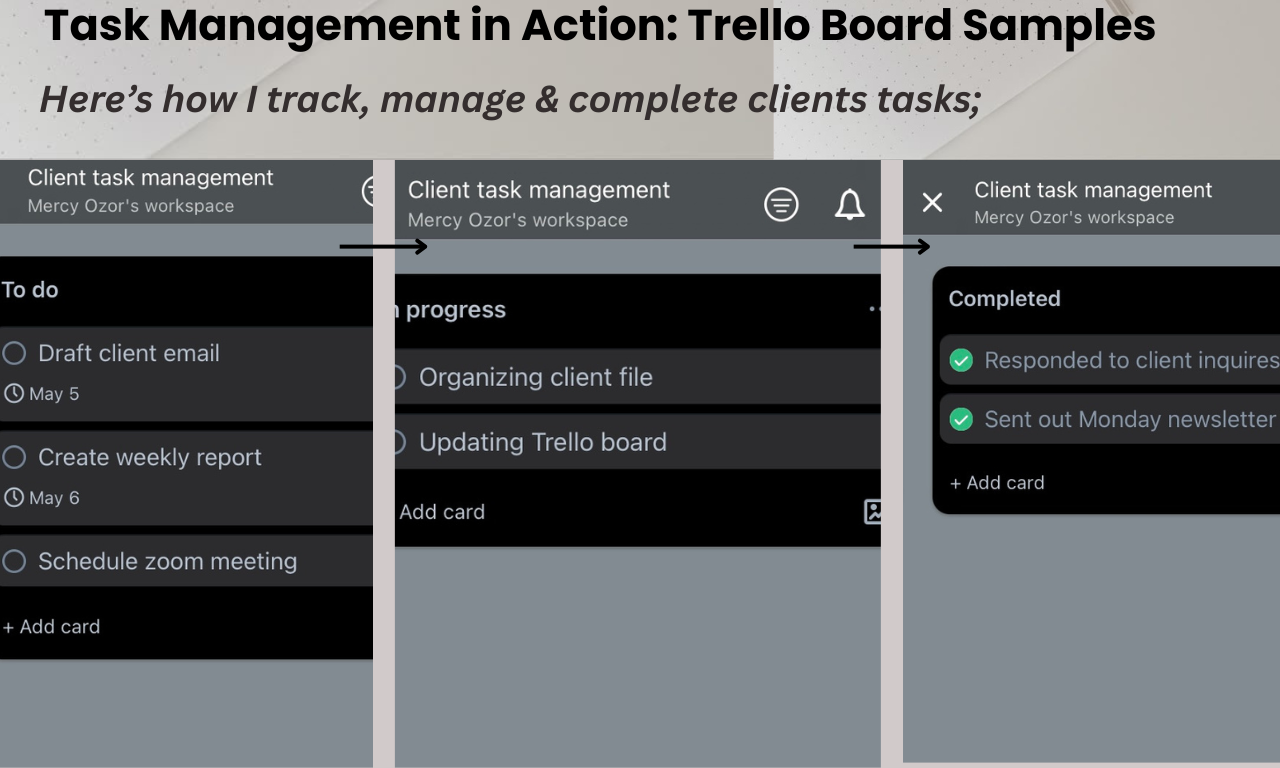Click the May 6 due date clock icon
The height and width of the screenshot is (768, 1280).
coord(13,498)
